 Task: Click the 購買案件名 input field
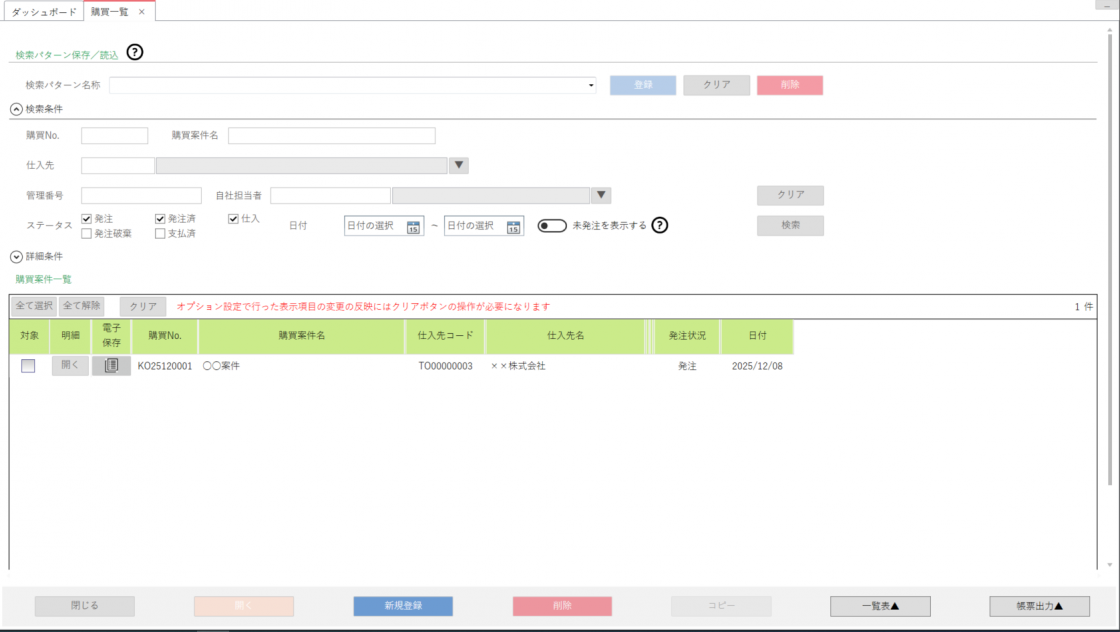pyautogui.click(x=331, y=136)
